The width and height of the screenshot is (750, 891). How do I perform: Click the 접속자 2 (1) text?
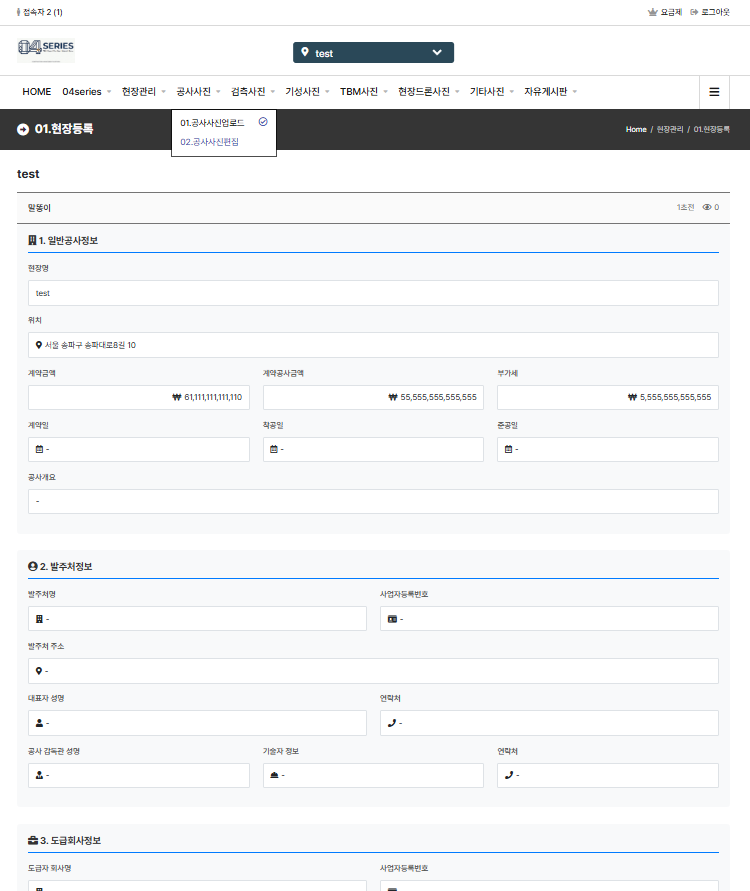43,12
